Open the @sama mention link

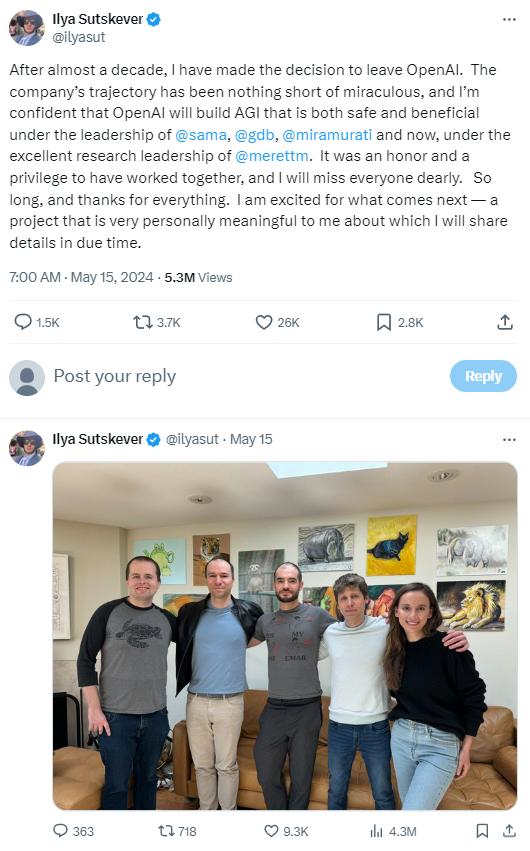pos(201,135)
